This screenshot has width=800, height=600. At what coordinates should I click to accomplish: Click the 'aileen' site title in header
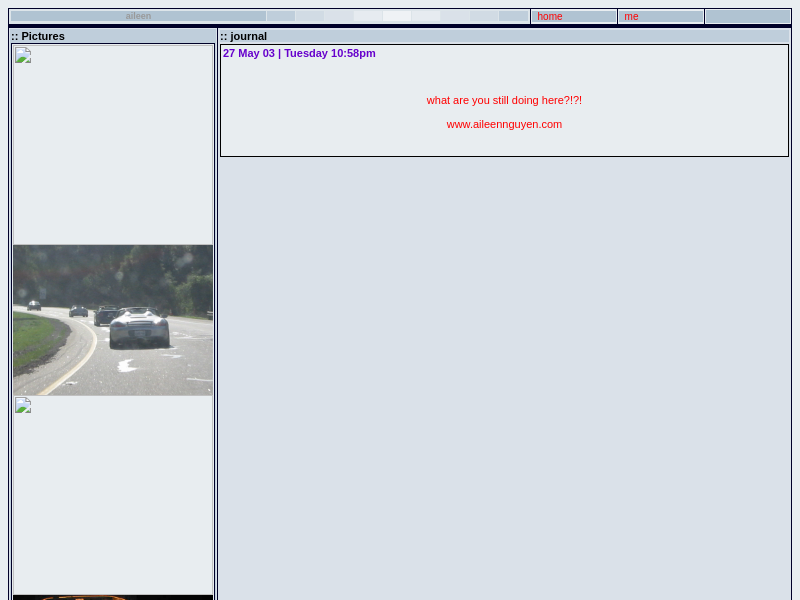(x=138, y=16)
